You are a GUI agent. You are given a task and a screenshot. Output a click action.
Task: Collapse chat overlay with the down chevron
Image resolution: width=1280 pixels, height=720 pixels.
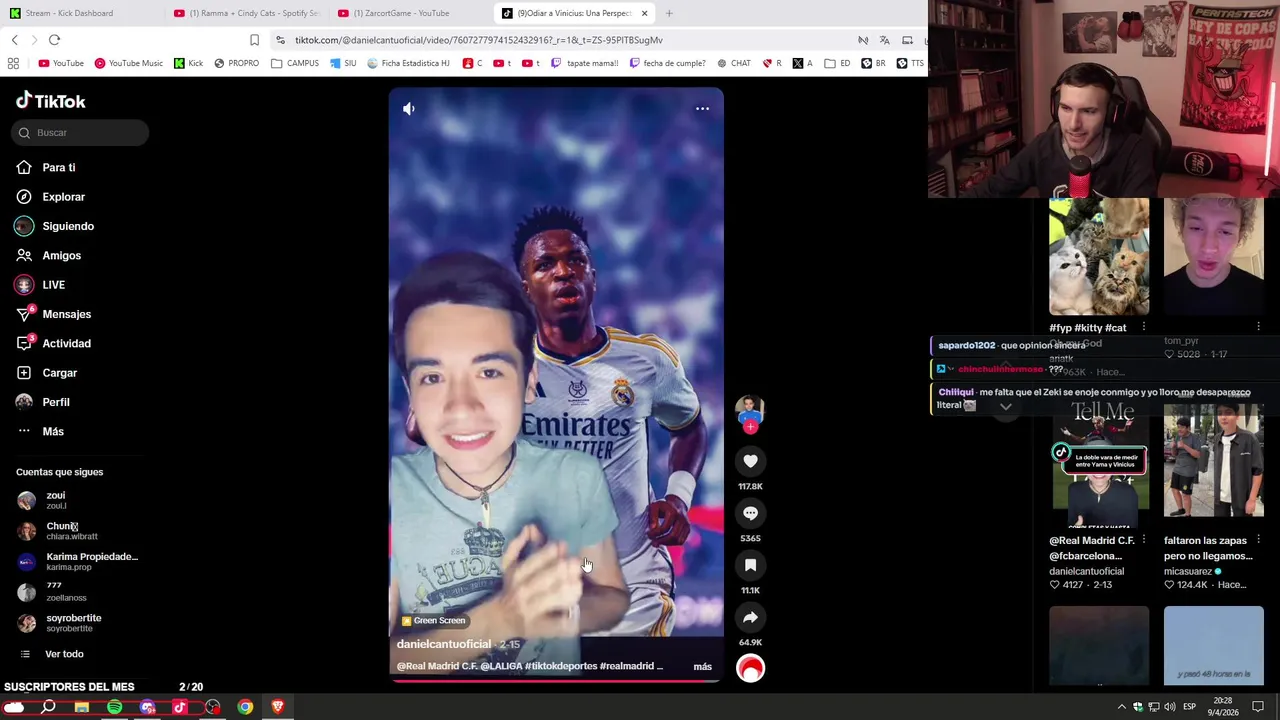pyautogui.click(x=1006, y=406)
